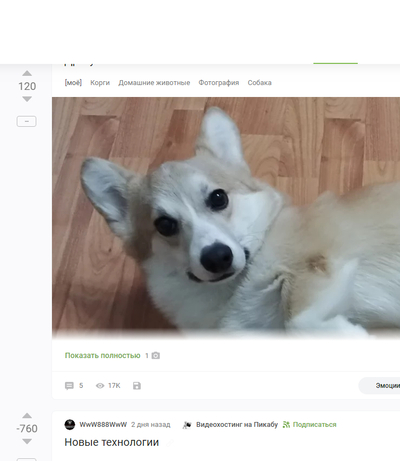The height and width of the screenshot is (461, 400).
Task: Open the Домашние животные tag
Action: click(154, 83)
